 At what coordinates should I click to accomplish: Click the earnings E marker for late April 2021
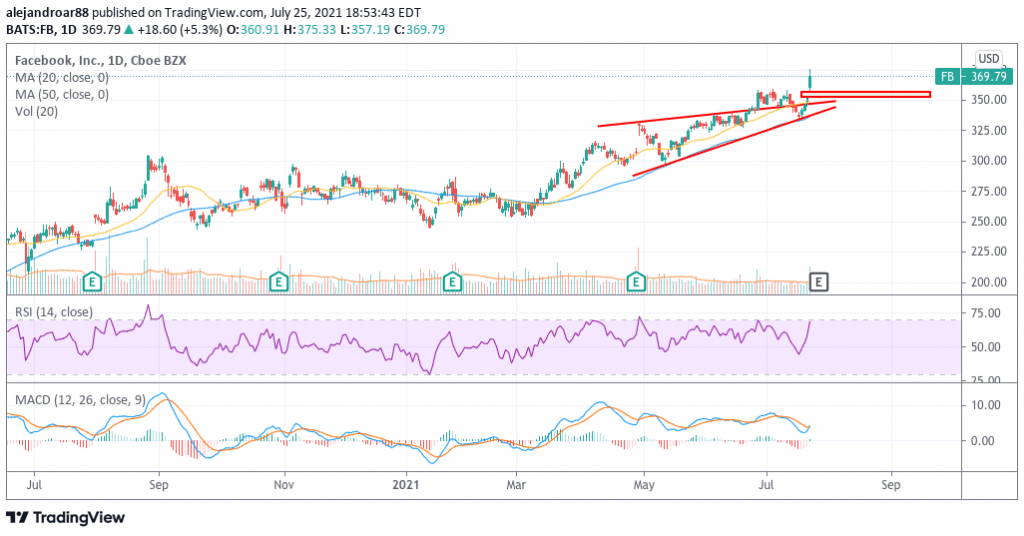[x=636, y=282]
